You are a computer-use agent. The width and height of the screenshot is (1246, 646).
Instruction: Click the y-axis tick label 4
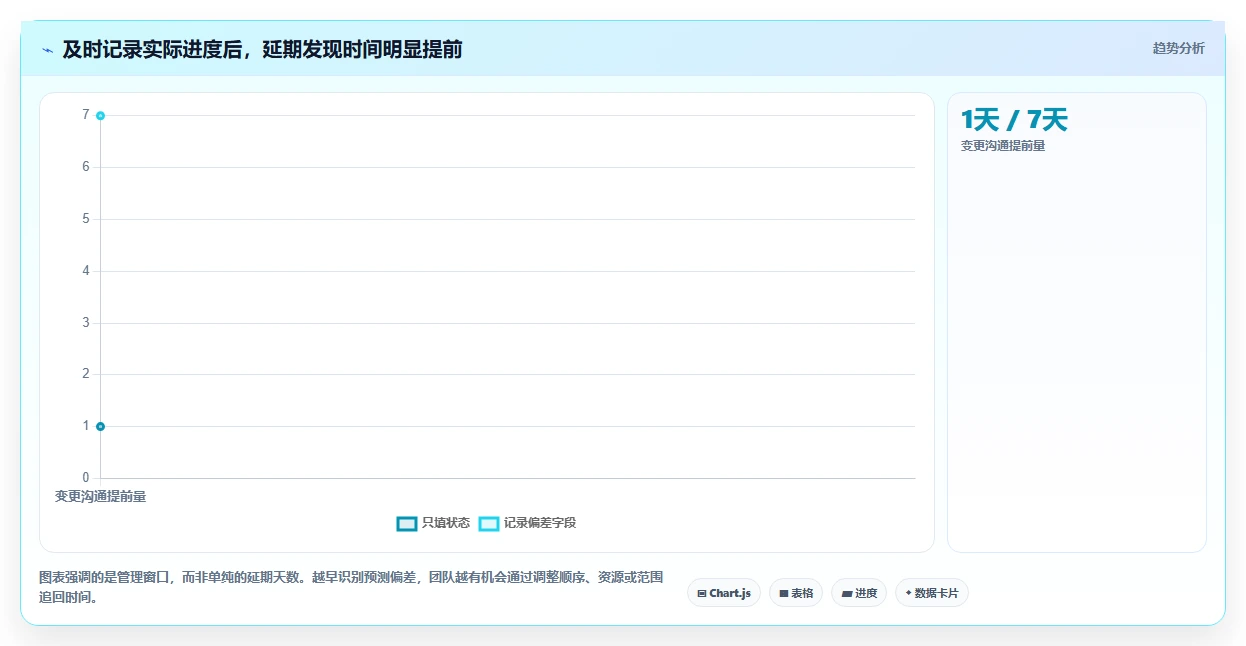(86, 271)
